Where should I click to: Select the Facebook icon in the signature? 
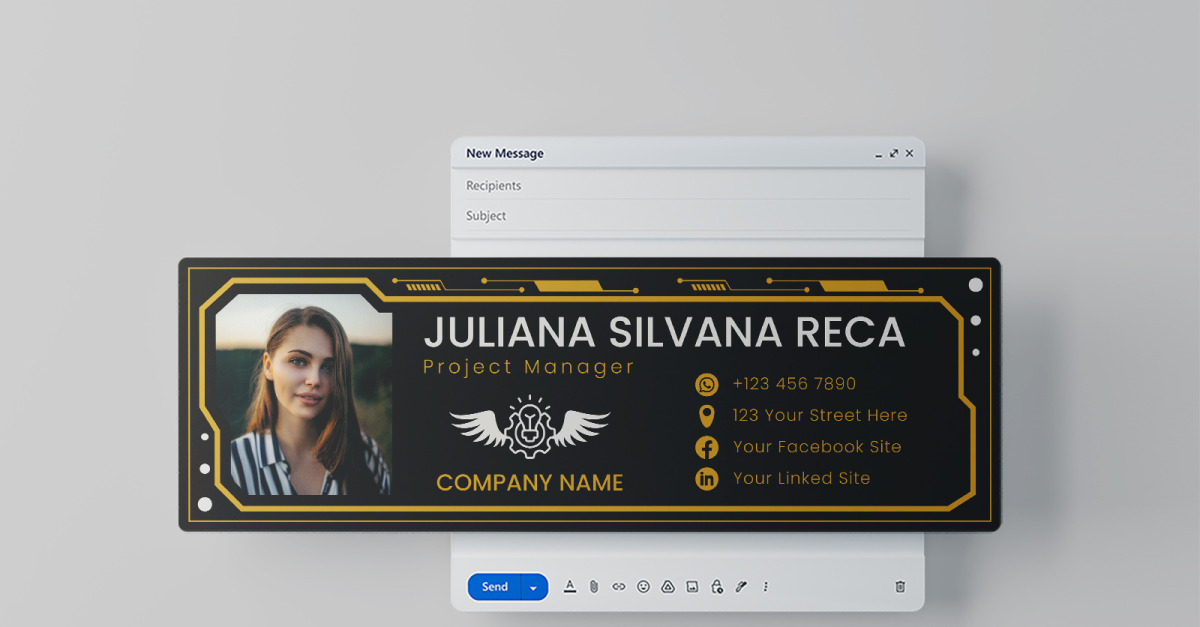(x=706, y=447)
